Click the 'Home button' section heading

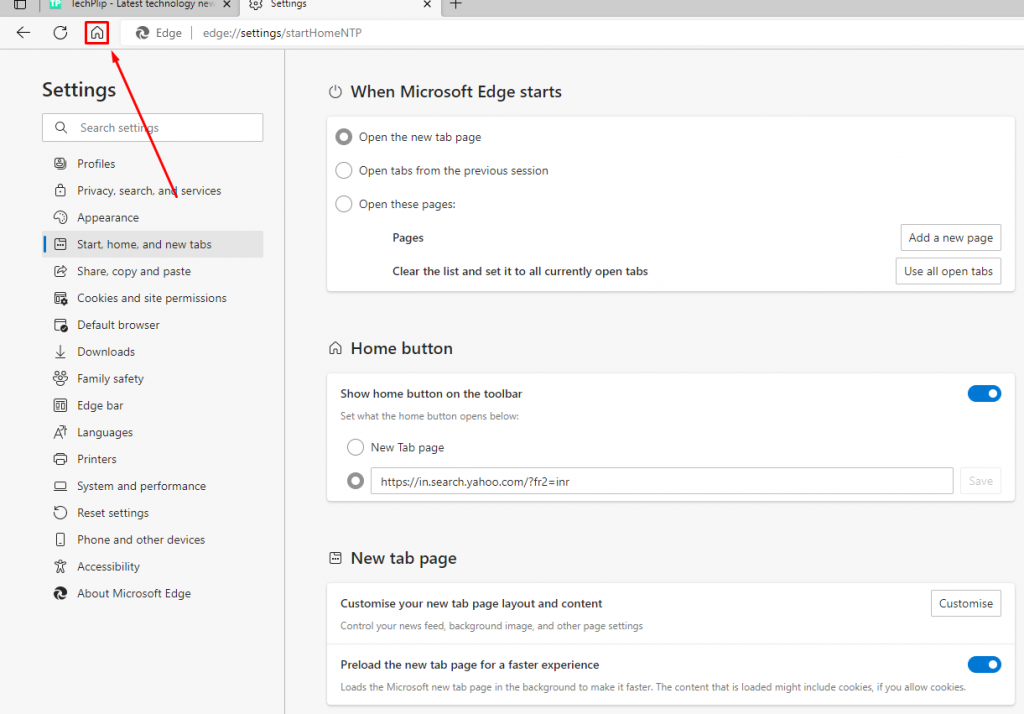[401, 348]
